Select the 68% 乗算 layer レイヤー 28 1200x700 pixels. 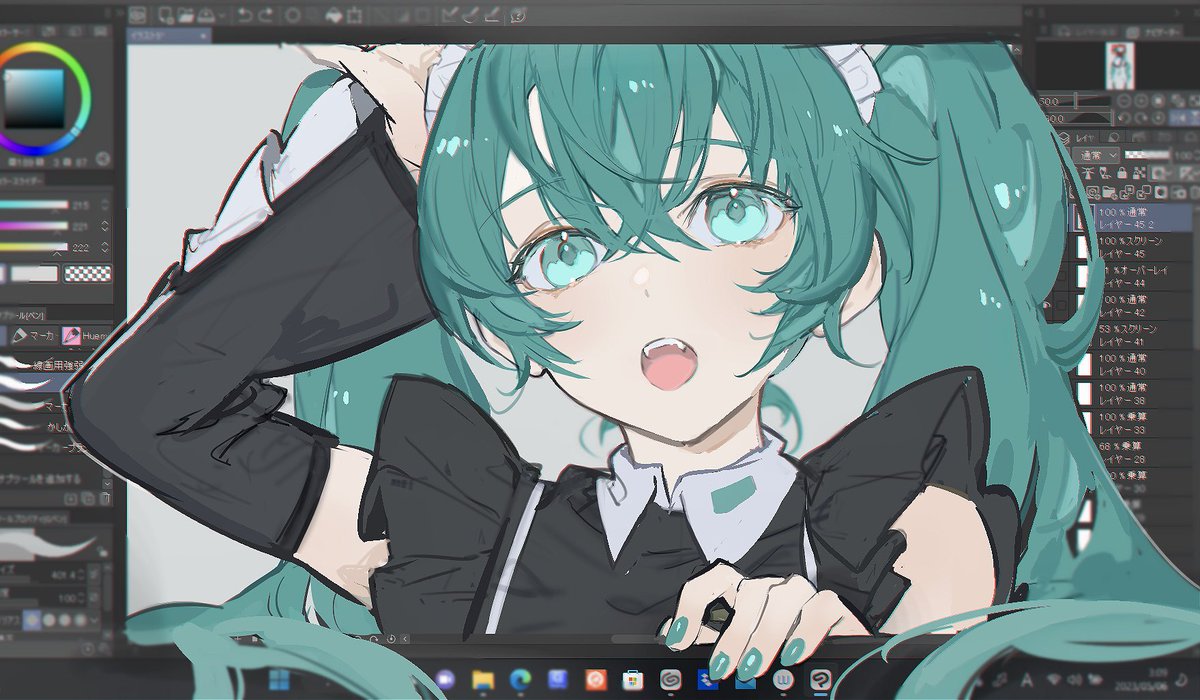pyautogui.click(x=1130, y=451)
